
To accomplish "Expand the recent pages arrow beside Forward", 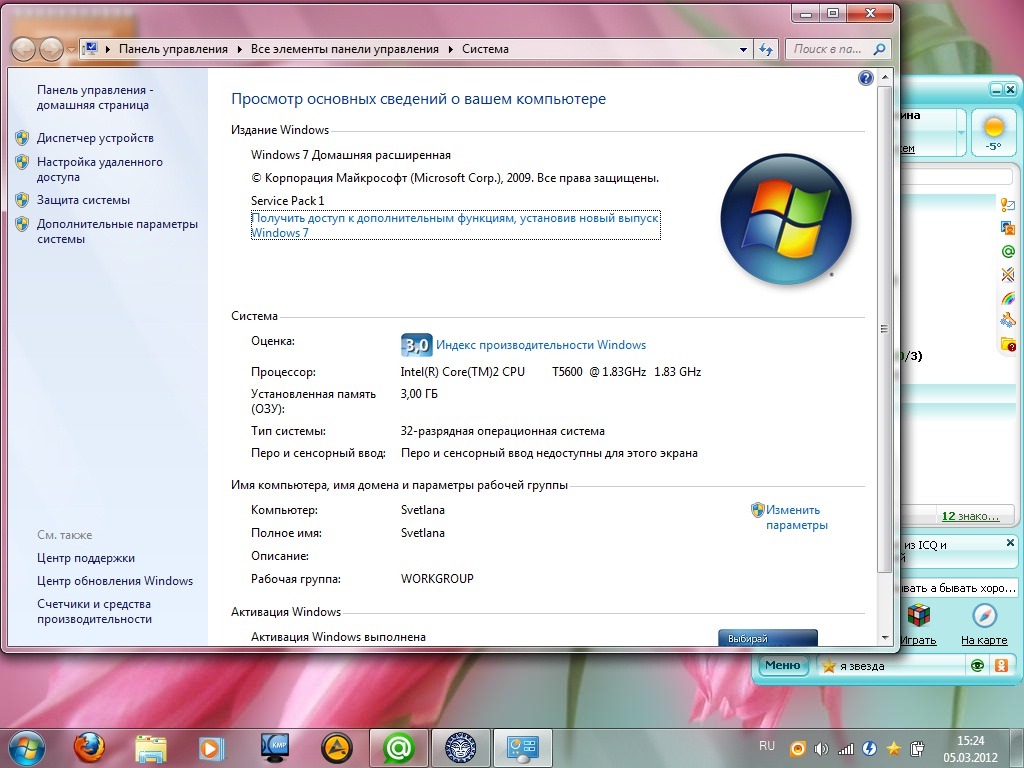I will [71, 50].
